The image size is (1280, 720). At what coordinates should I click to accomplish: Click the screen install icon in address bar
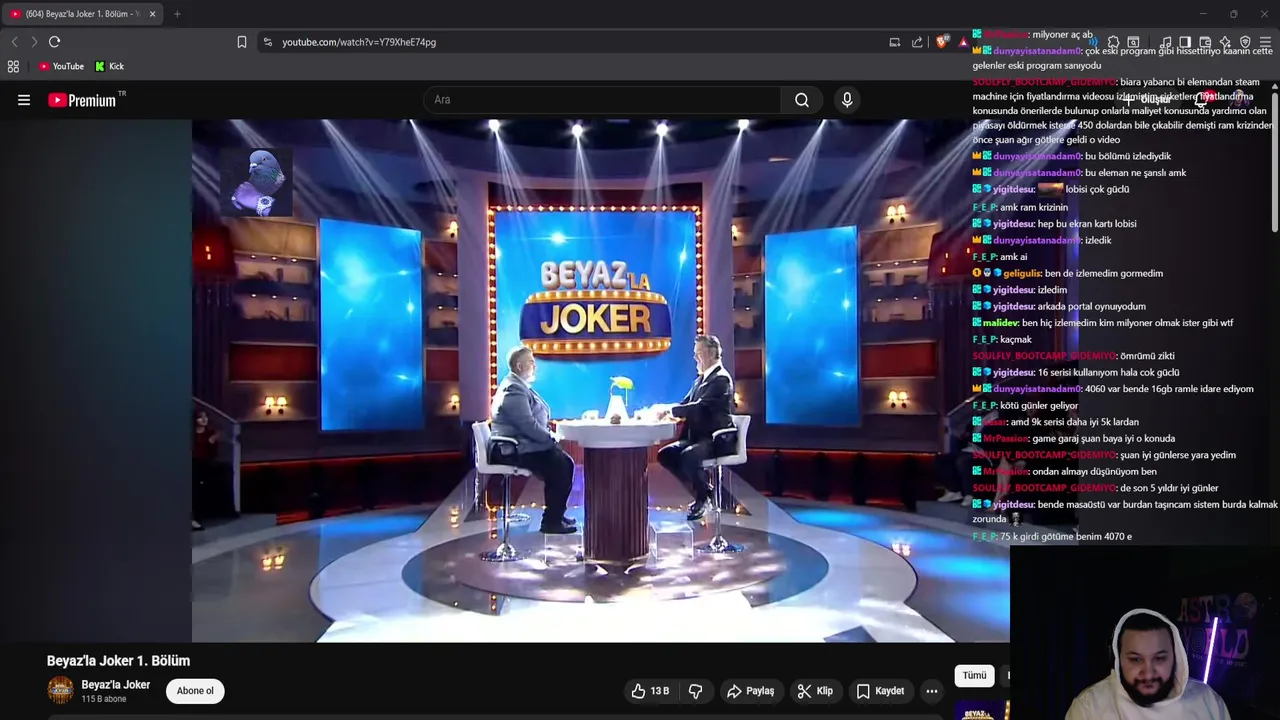click(x=895, y=42)
